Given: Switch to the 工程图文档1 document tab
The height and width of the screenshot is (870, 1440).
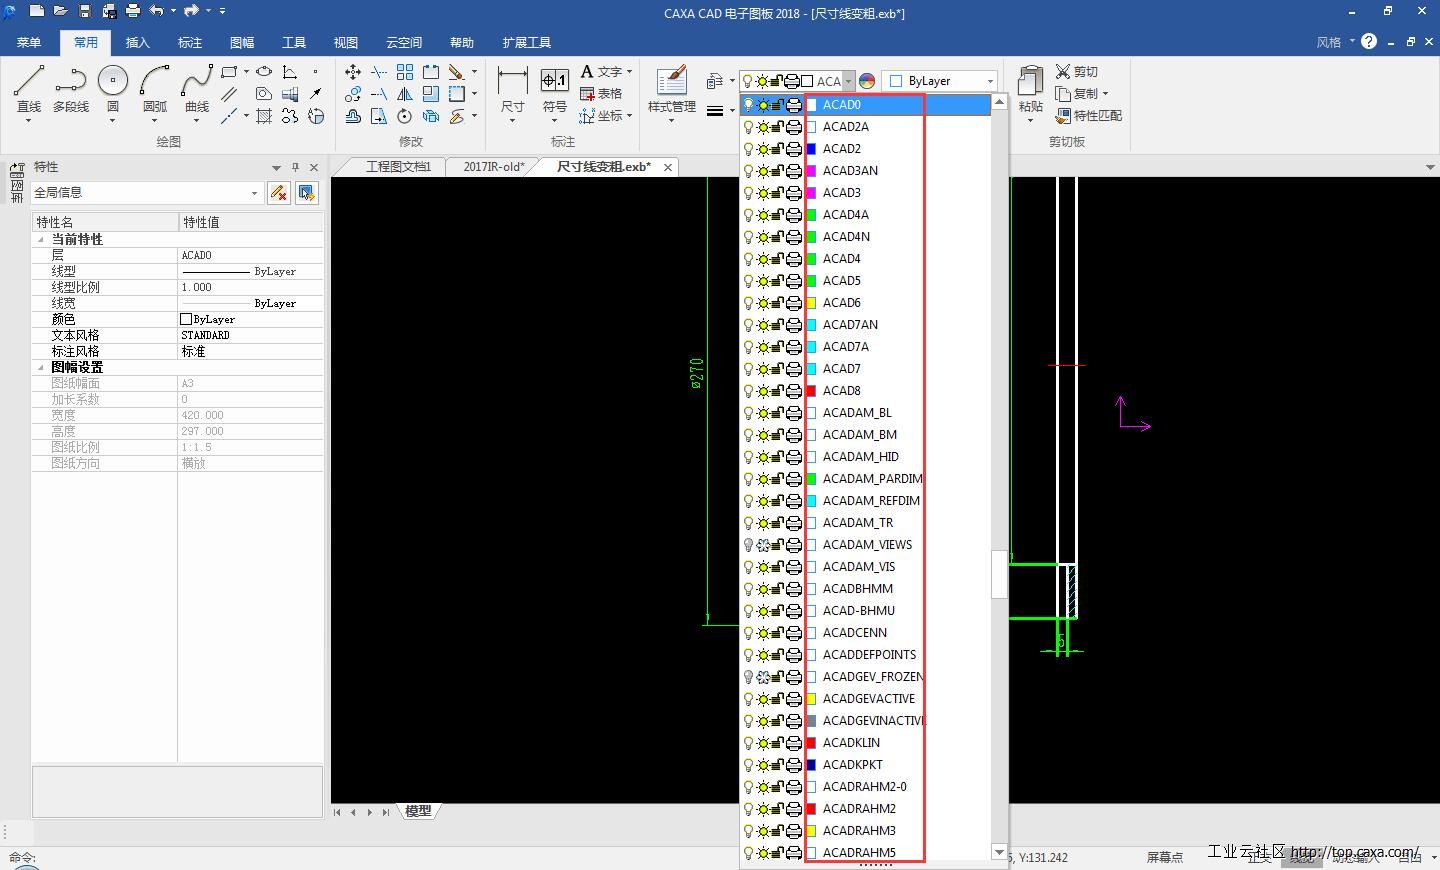Looking at the screenshot, I should pos(397,167).
